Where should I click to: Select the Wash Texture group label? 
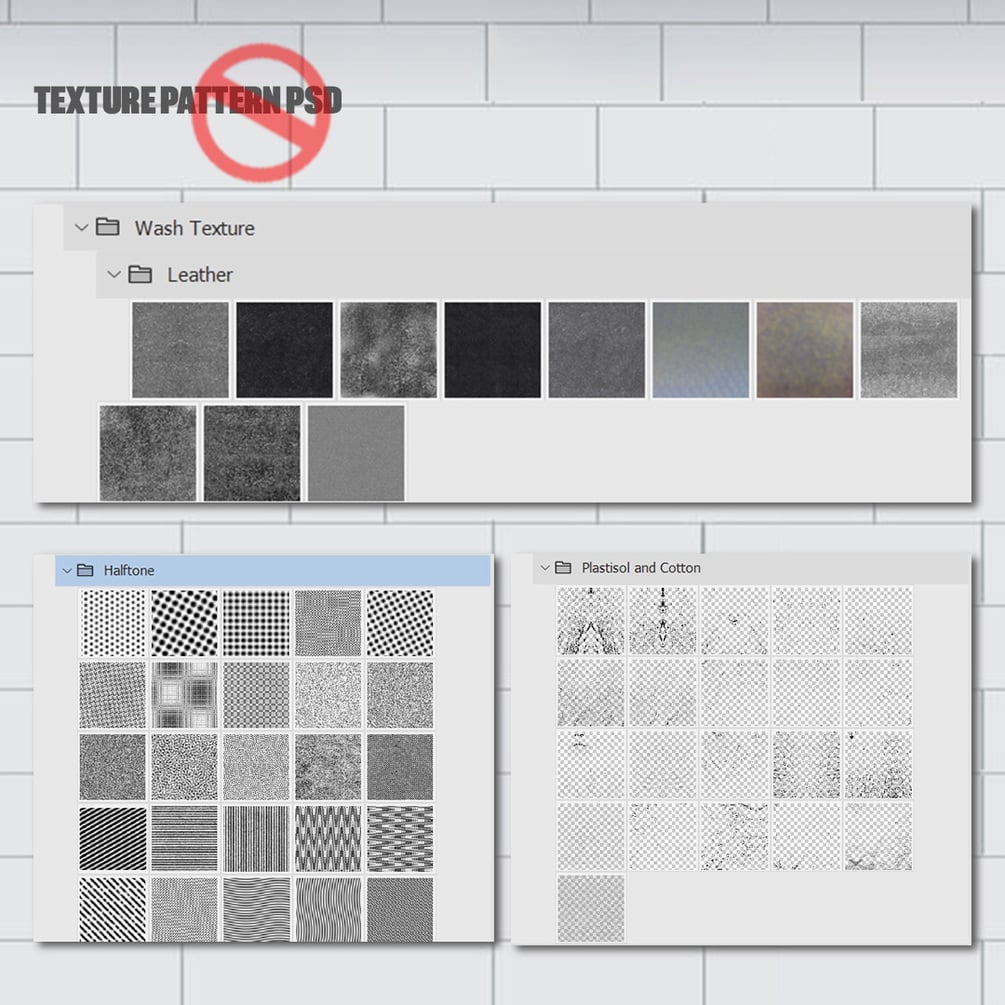(x=194, y=228)
